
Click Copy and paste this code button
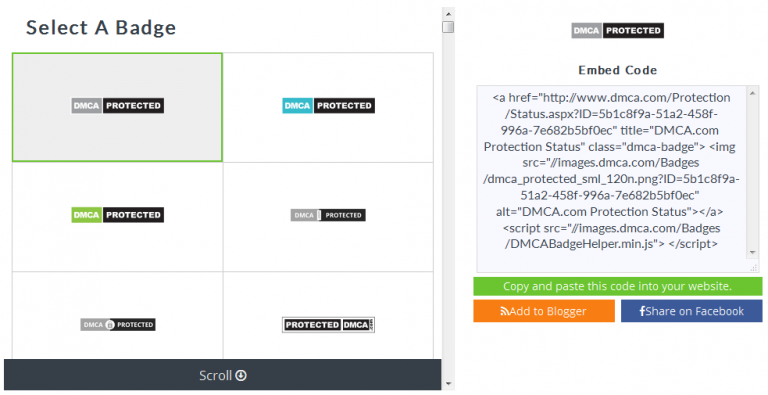(x=618, y=286)
